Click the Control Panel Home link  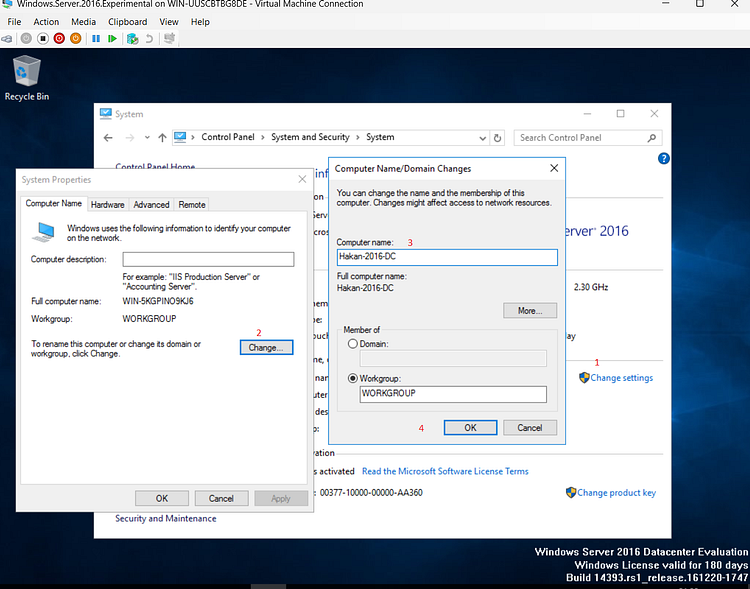pyautogui.click(x=155, y=167)
